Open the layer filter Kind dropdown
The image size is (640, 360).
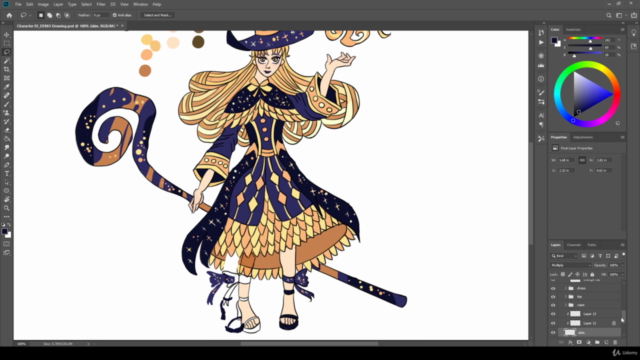click(564, 256)
